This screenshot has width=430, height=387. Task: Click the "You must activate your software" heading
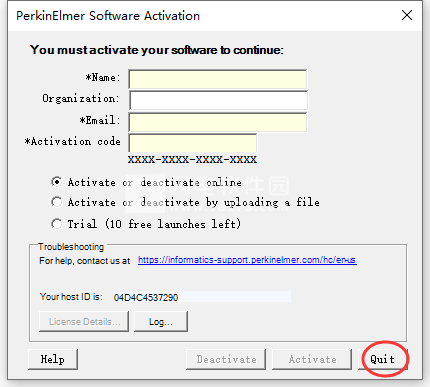157,50
